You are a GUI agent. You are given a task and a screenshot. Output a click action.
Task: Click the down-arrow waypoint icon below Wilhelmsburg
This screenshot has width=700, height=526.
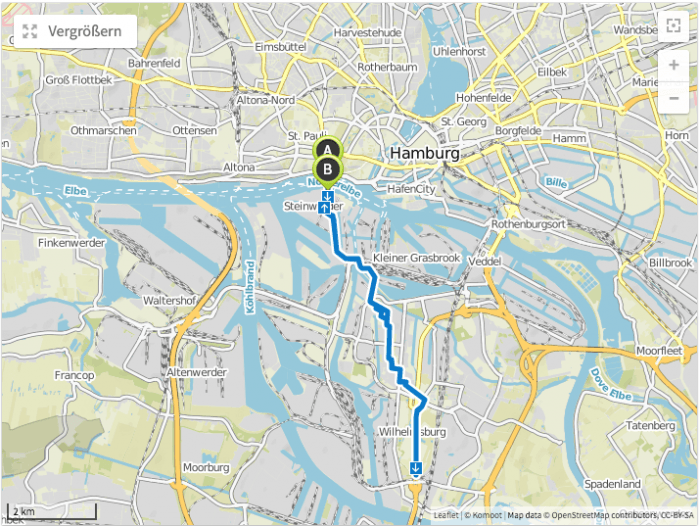[x=416, y=468]
